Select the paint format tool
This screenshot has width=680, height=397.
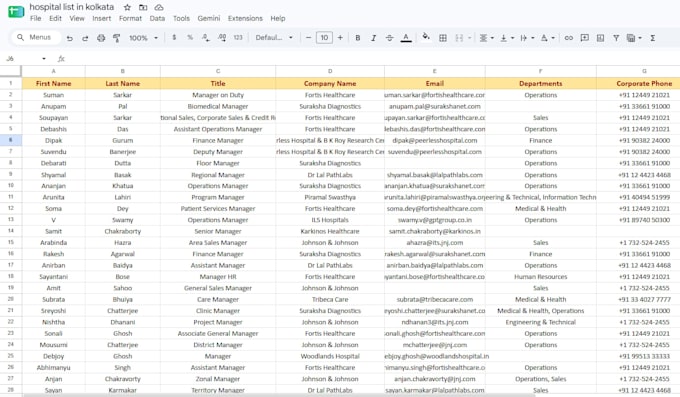tap(117, 38)
